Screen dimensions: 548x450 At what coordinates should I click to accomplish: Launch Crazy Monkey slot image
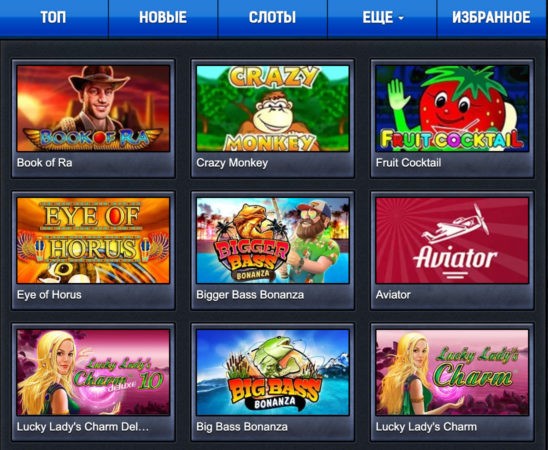[x=273, y=108]
